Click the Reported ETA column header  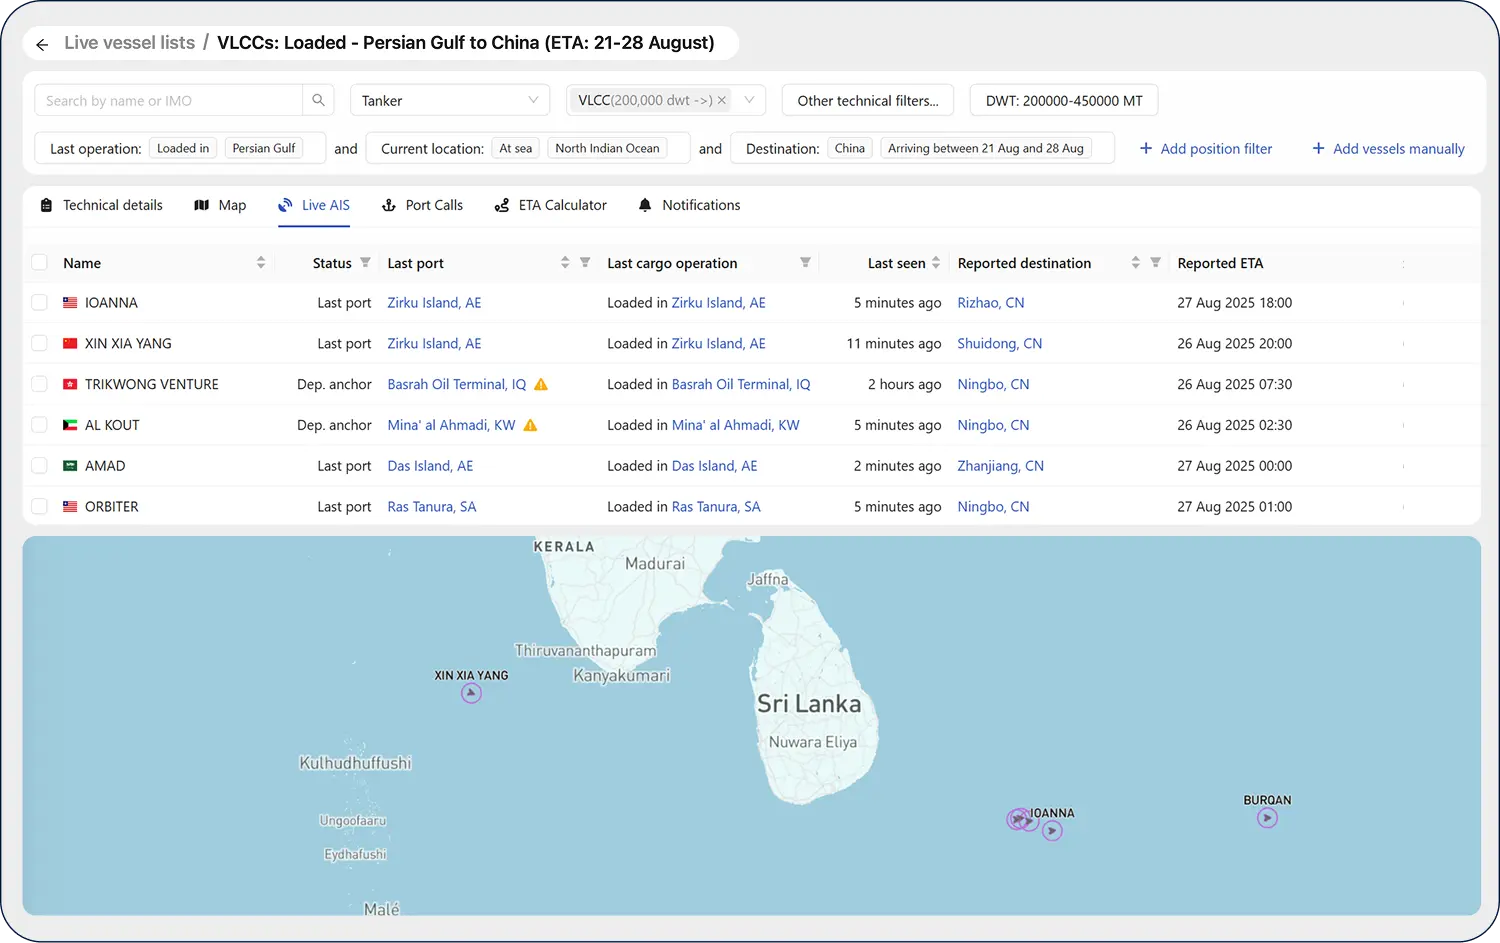click(1220, 262)
